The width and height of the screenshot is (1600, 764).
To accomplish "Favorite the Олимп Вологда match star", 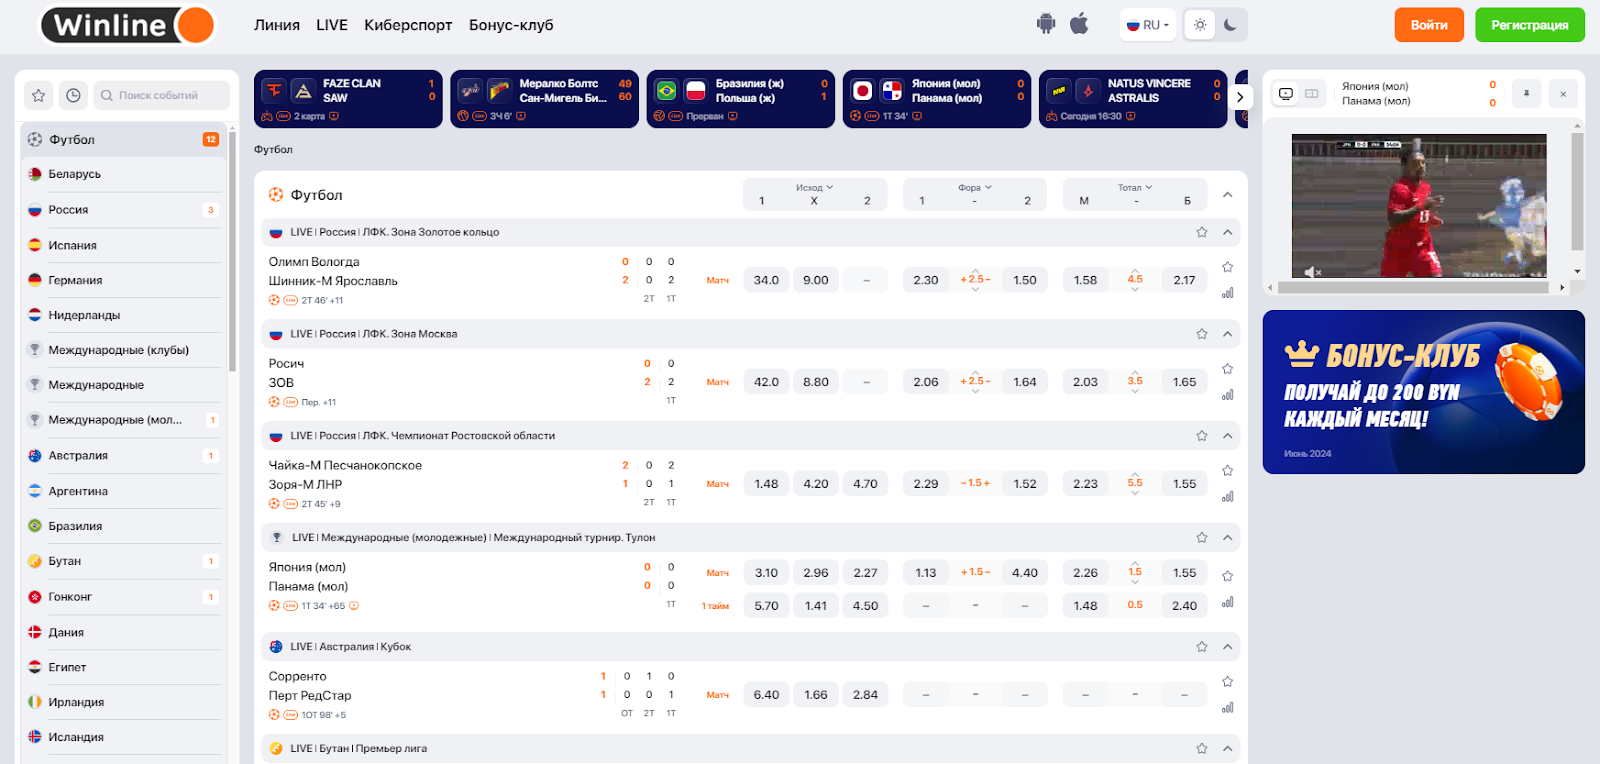I will (1227, 267).
